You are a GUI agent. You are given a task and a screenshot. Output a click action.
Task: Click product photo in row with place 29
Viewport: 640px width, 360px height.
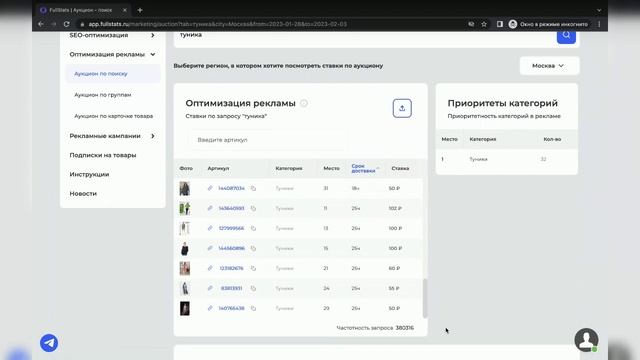pyautogui.click(x=185, y=308)
